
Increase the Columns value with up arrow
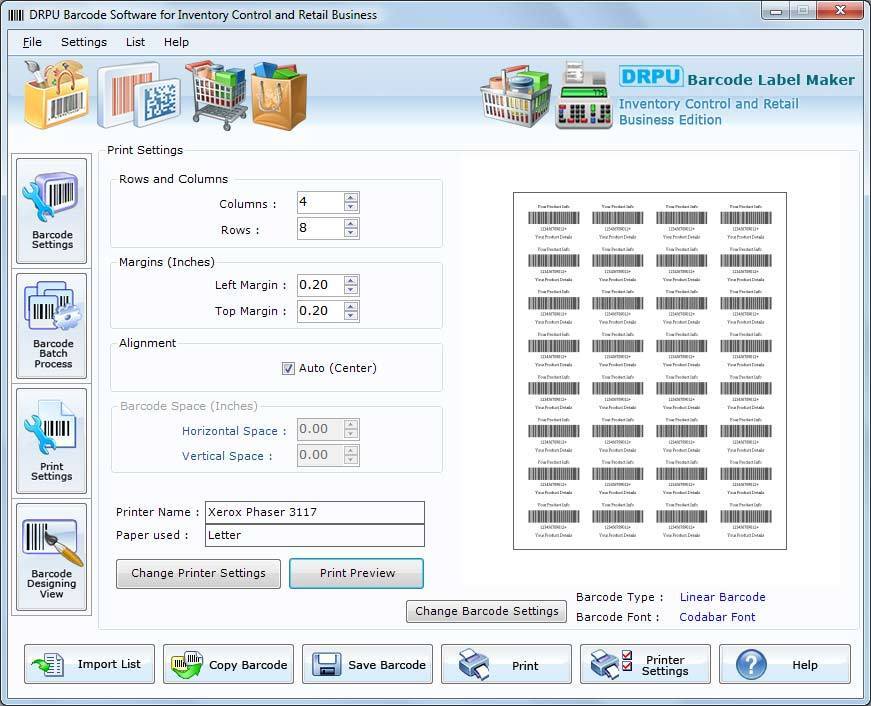350,197
